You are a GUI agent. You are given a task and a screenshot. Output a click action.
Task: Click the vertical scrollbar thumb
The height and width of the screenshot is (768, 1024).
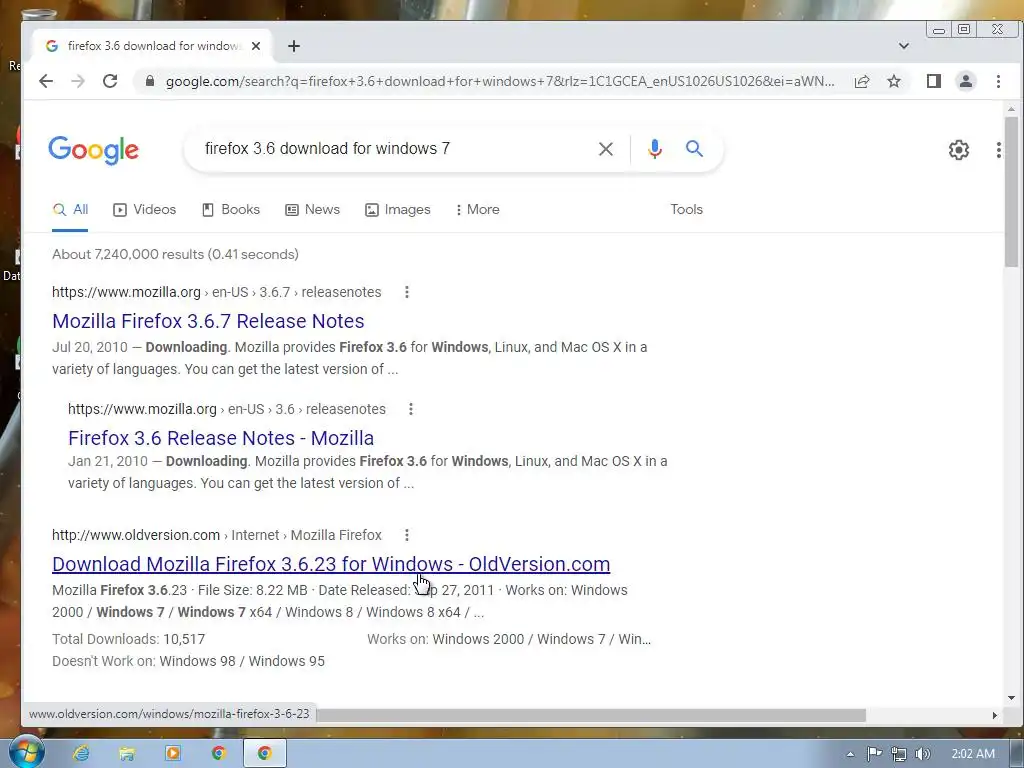point(1012,192)
